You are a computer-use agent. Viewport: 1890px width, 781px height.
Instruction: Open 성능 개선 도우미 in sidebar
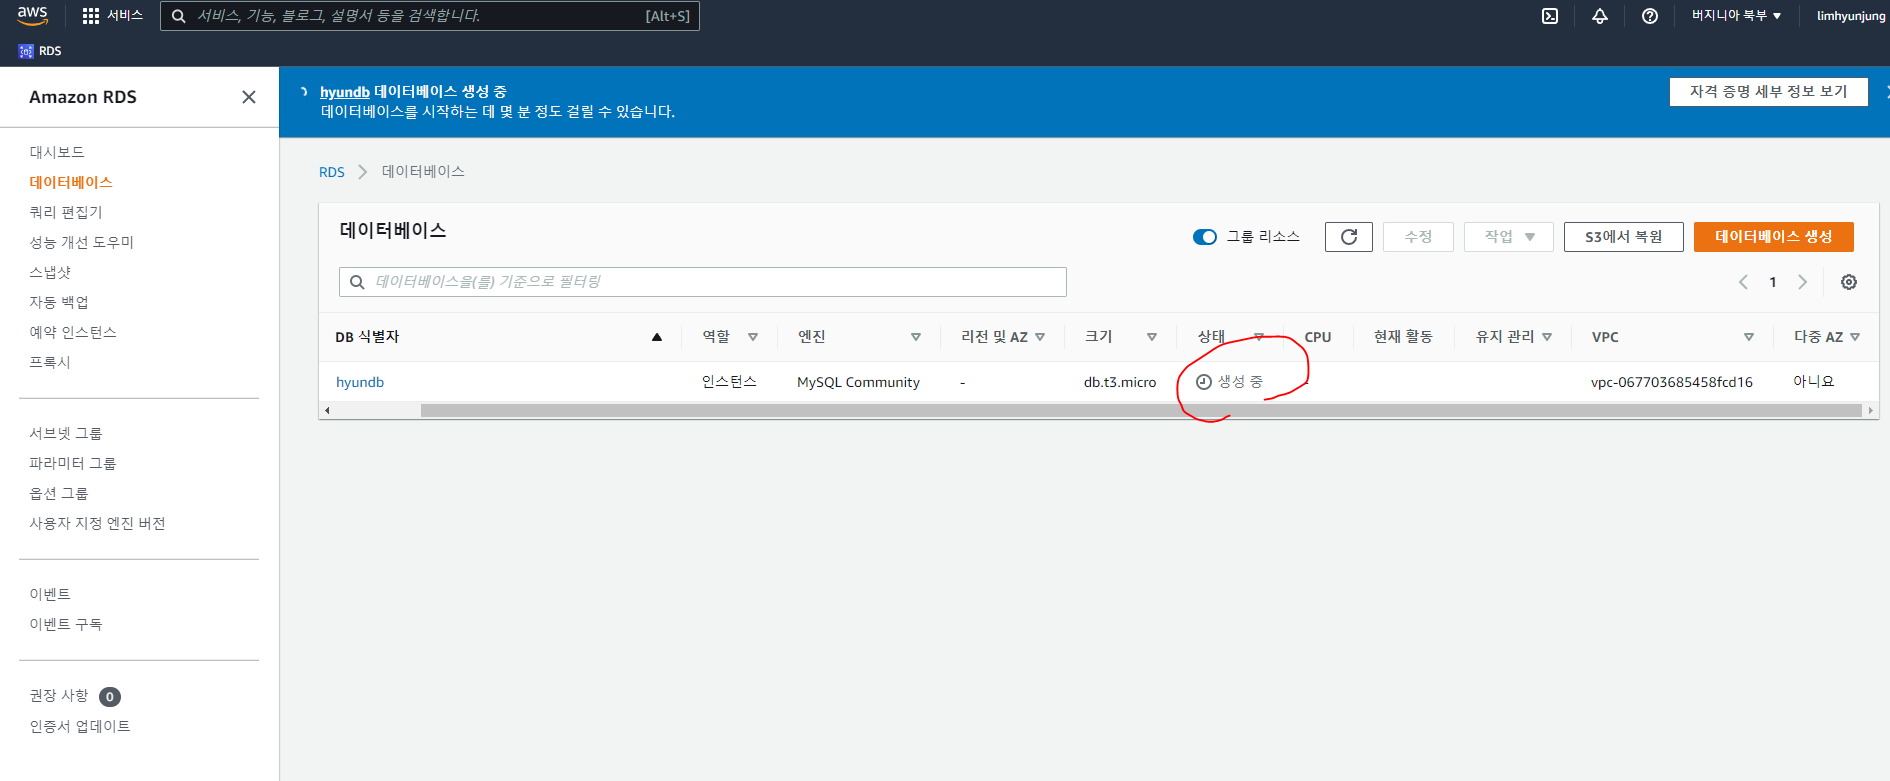[82, 242]
